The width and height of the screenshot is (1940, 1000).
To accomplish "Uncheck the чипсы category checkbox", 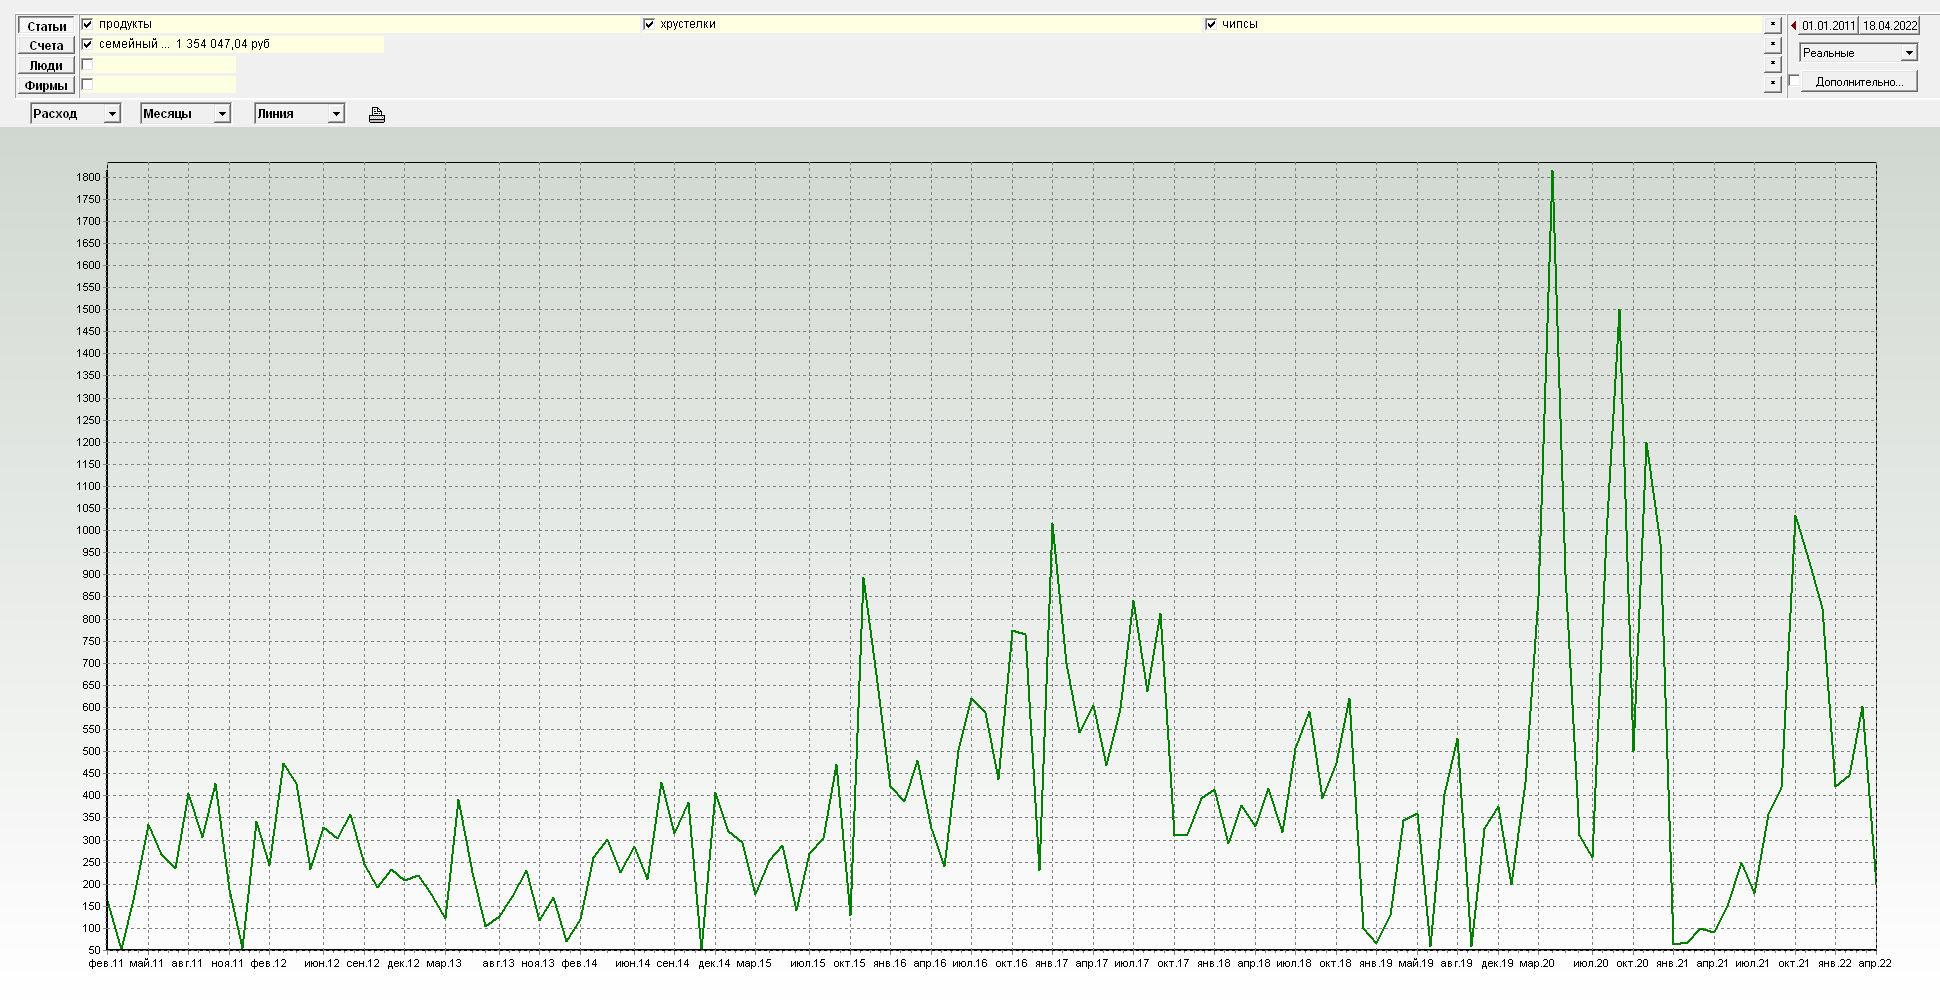I will click(x=1211, y=24).
